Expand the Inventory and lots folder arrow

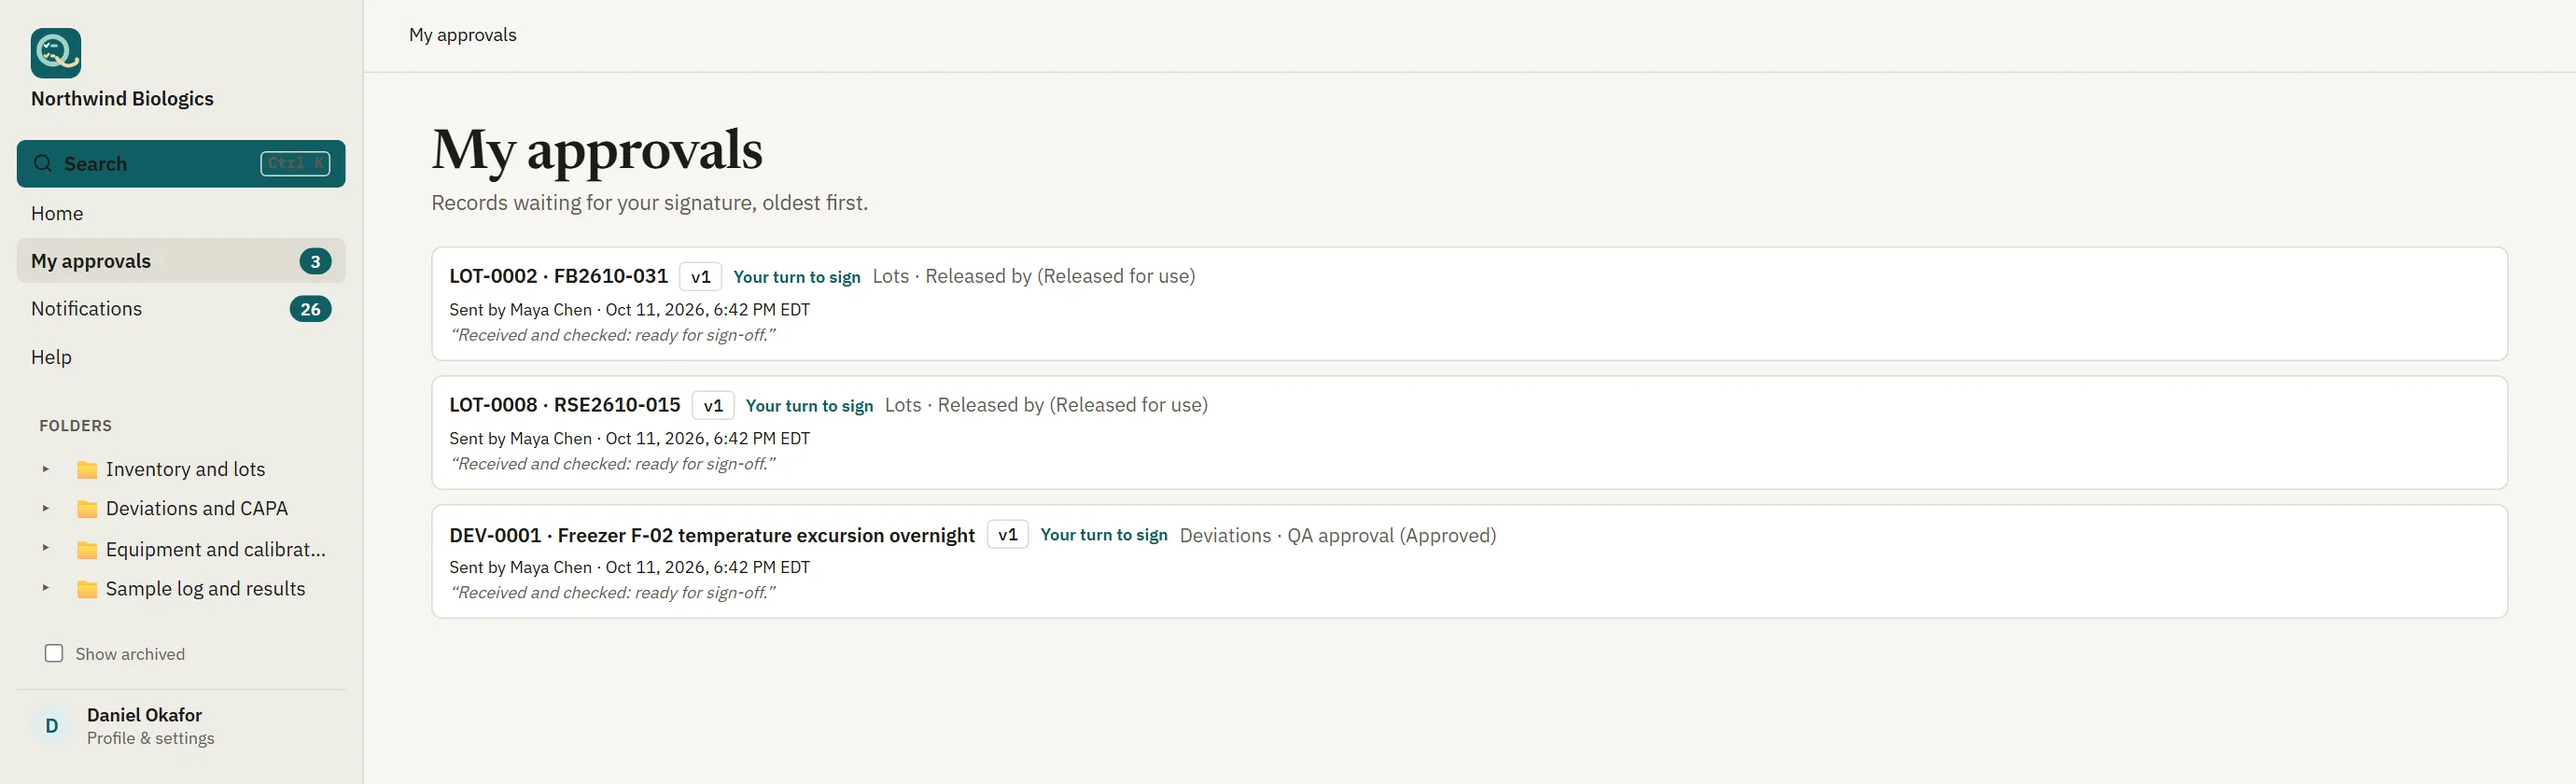click(x=45, y=469)
